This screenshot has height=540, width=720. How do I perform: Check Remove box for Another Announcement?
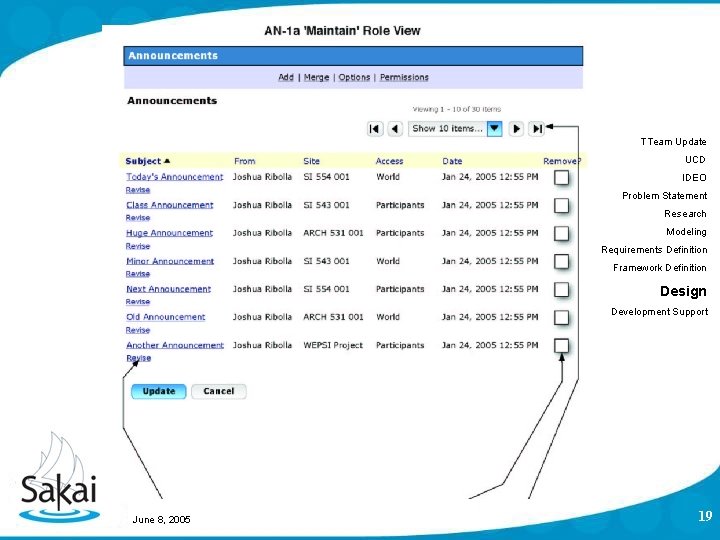coord(561,345)
